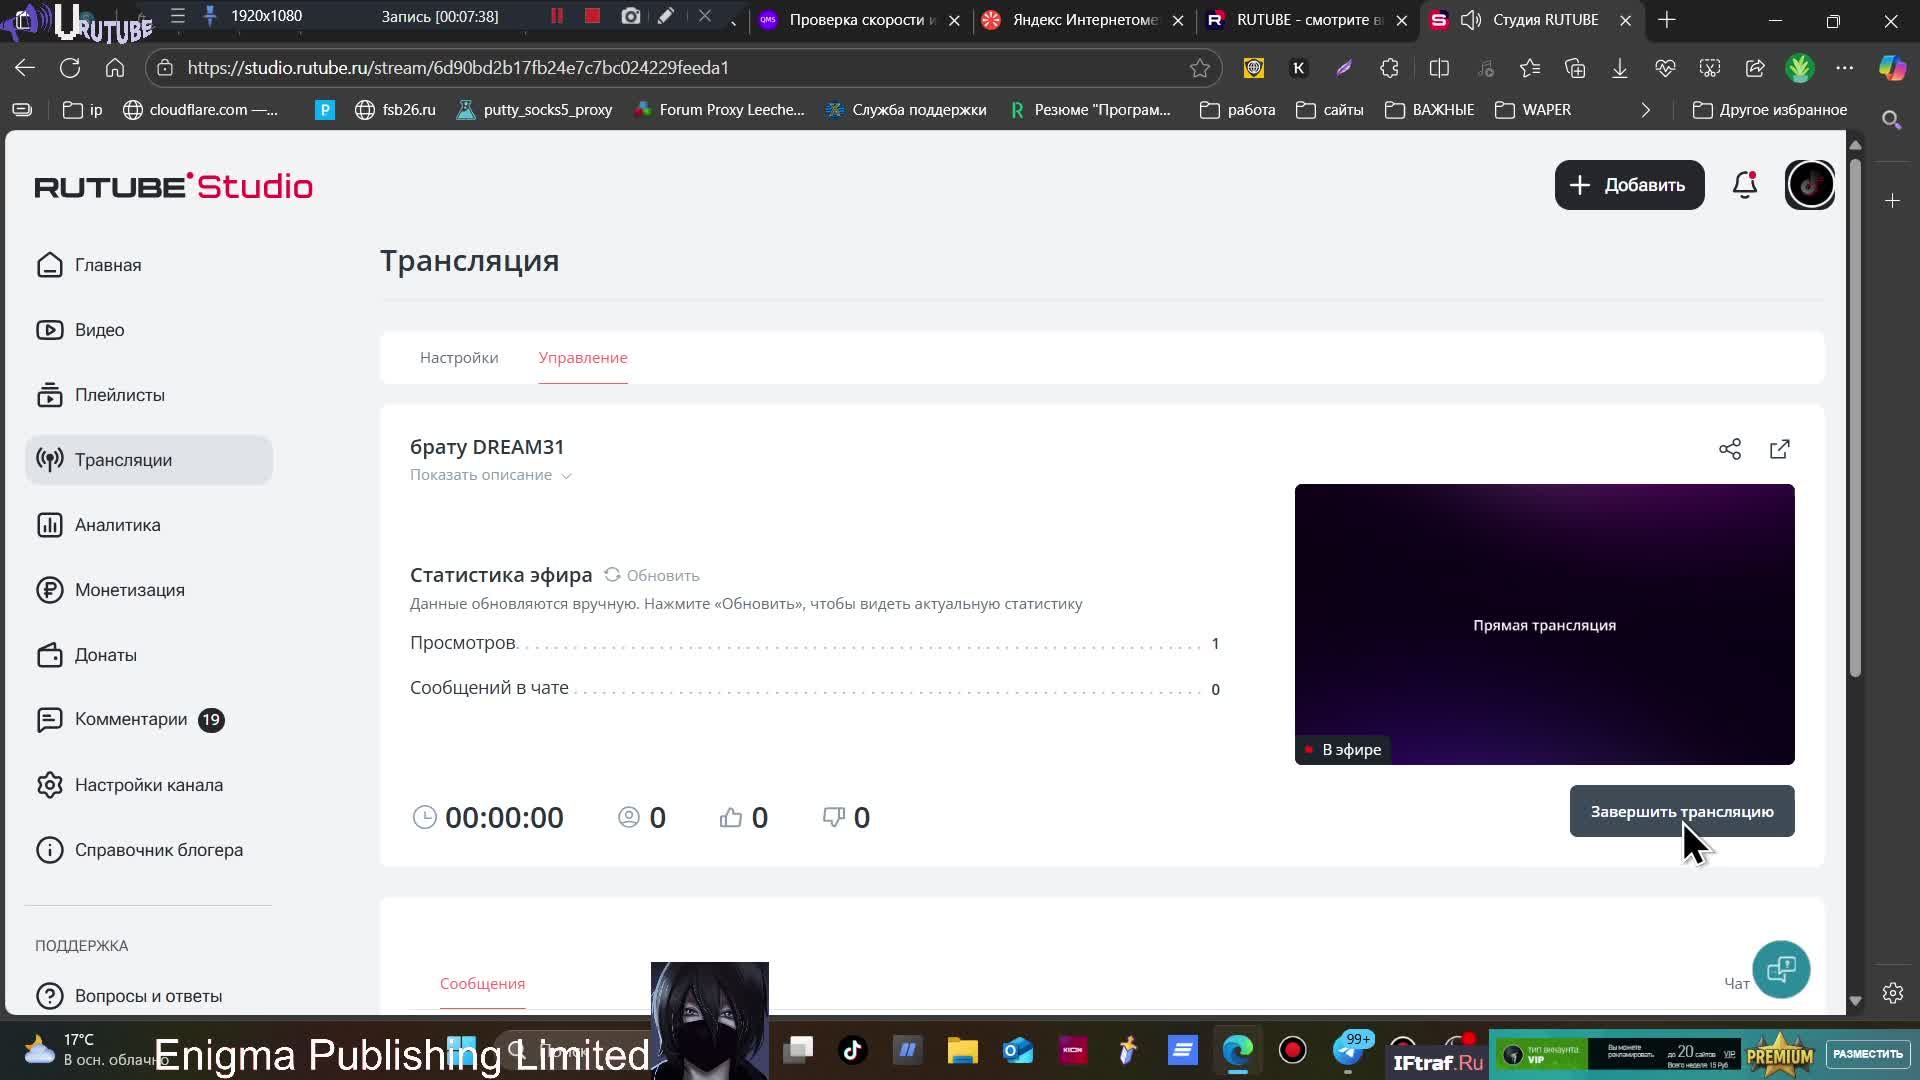Select the Сообщения tab in chat section
This screenshot has width=1920, height=1080.
(481, 983)
